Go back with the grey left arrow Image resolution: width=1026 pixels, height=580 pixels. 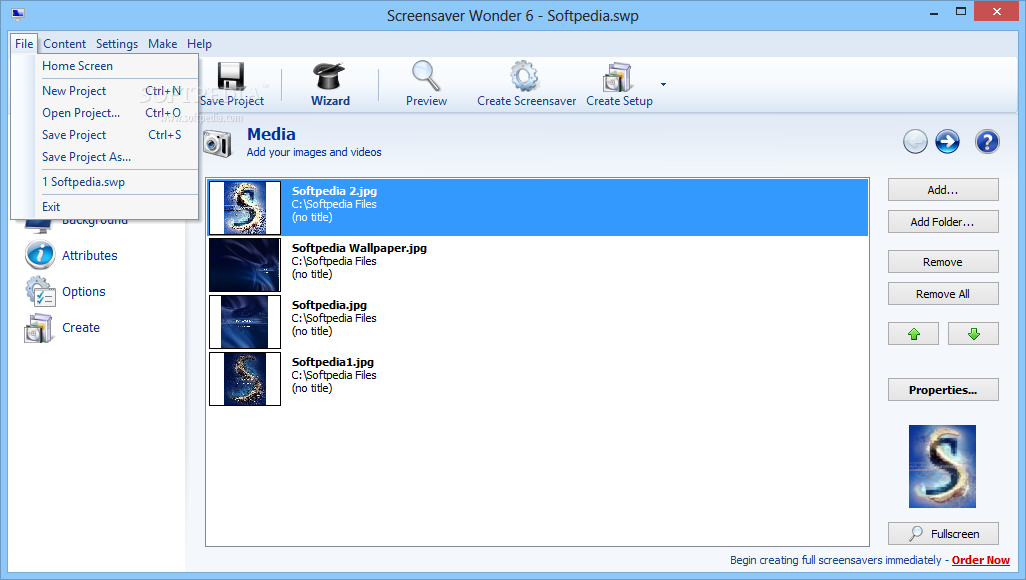pyautogui.click(x=915, y=141)
